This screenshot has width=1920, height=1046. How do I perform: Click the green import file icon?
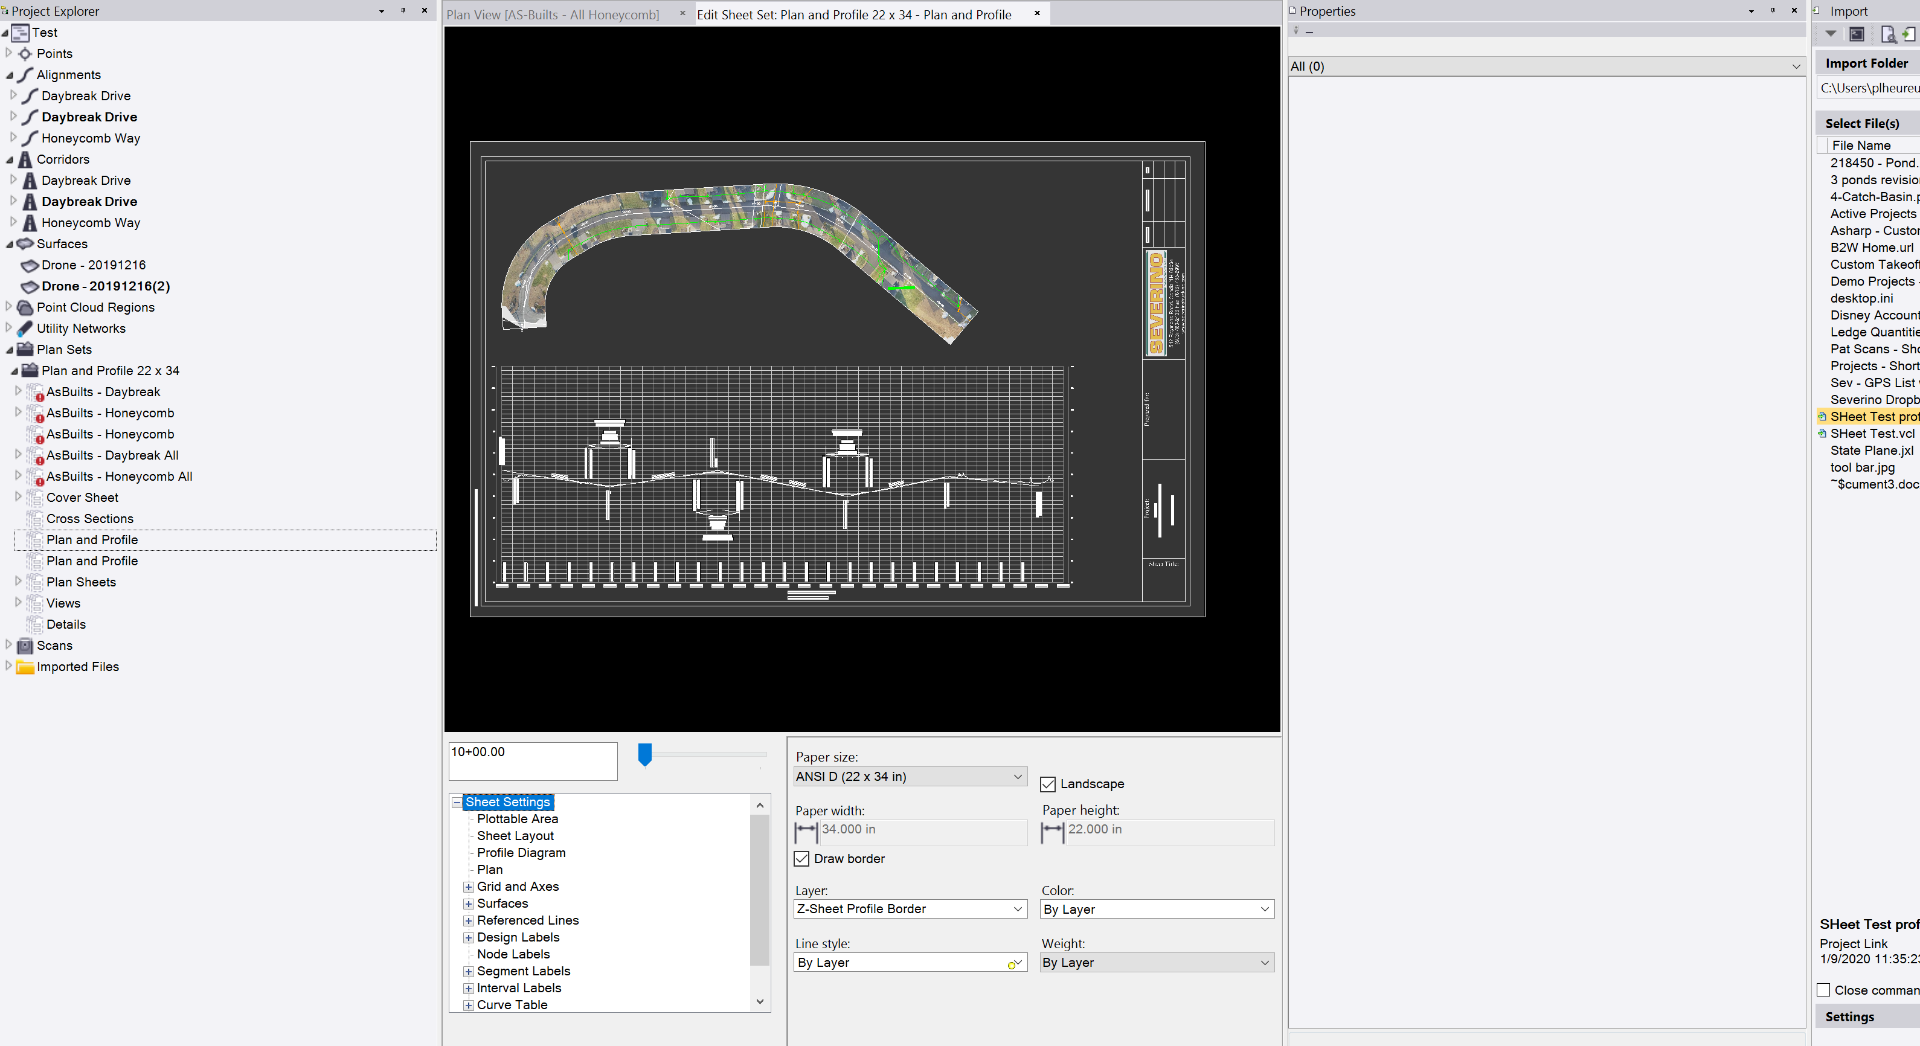tap(1909, 33)
